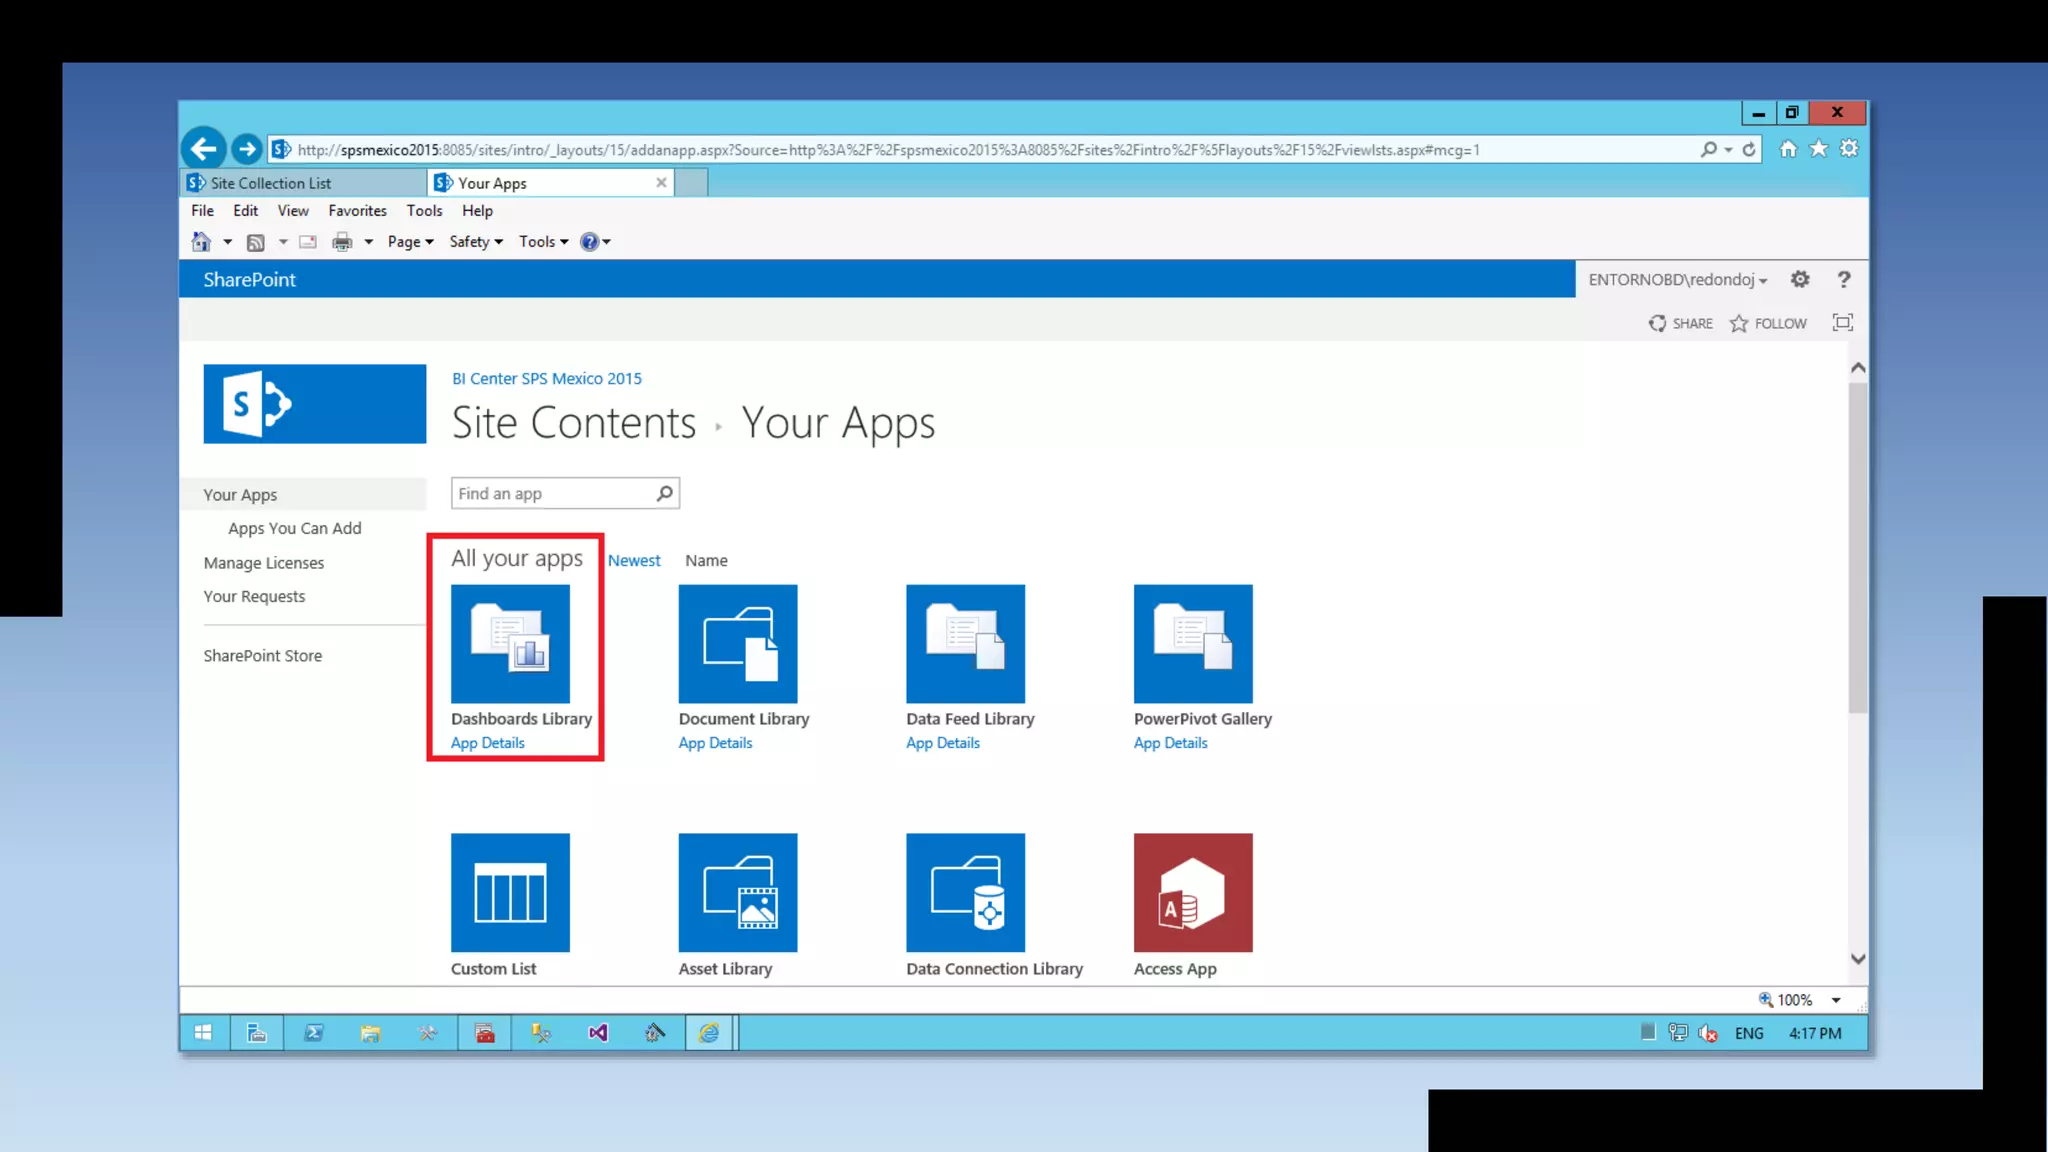The width and height of the screenshot is (2048, 1152).
Task: Click the Find an app search field
Action: 552,493
